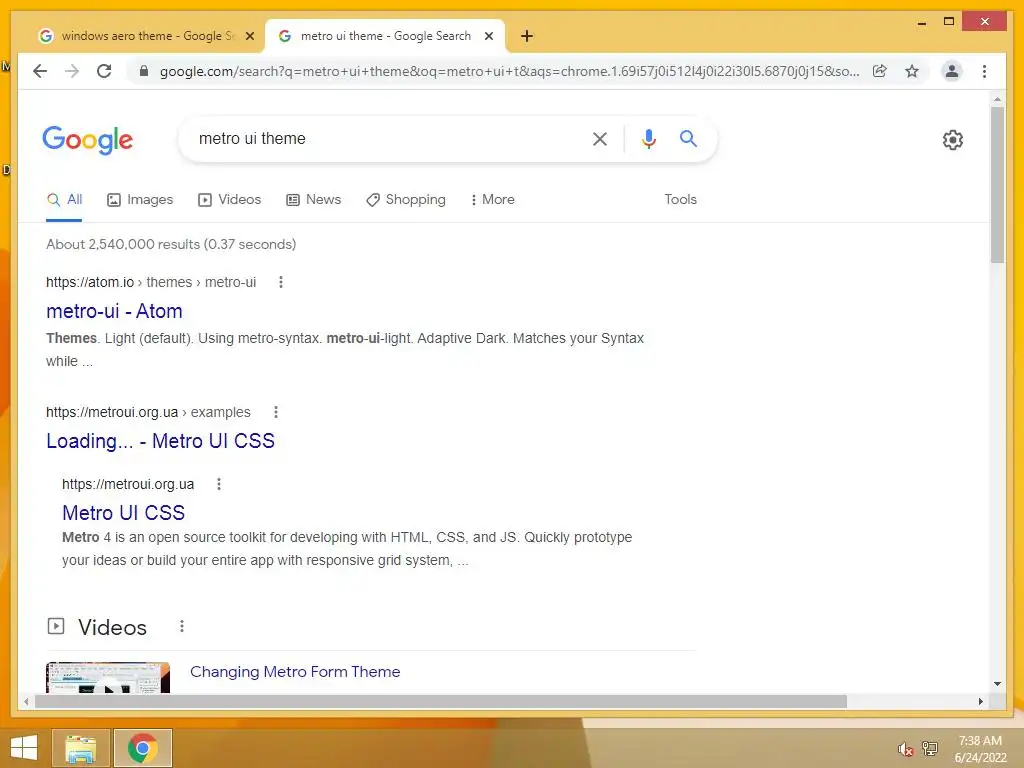Open Google quick settings gear
The width and height of the screenshot is (1024, 768).
[x=953, y=140]
